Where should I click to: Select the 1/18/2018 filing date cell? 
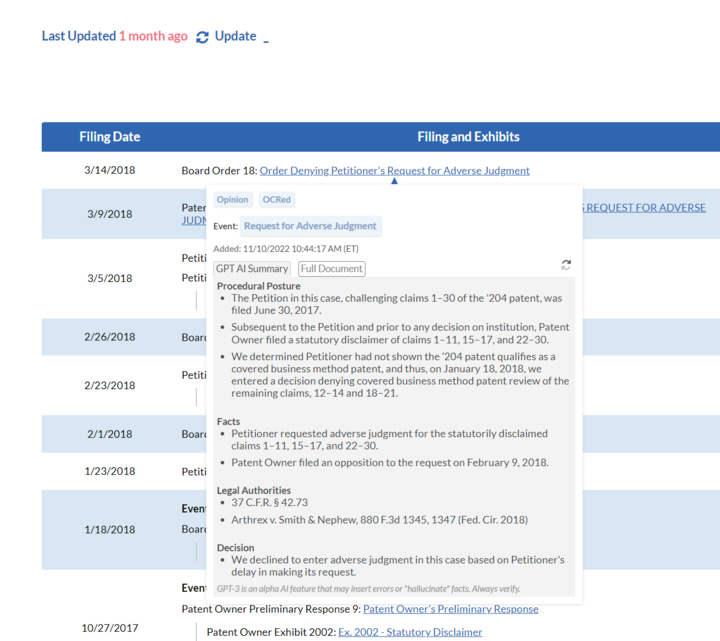point(110,529)
